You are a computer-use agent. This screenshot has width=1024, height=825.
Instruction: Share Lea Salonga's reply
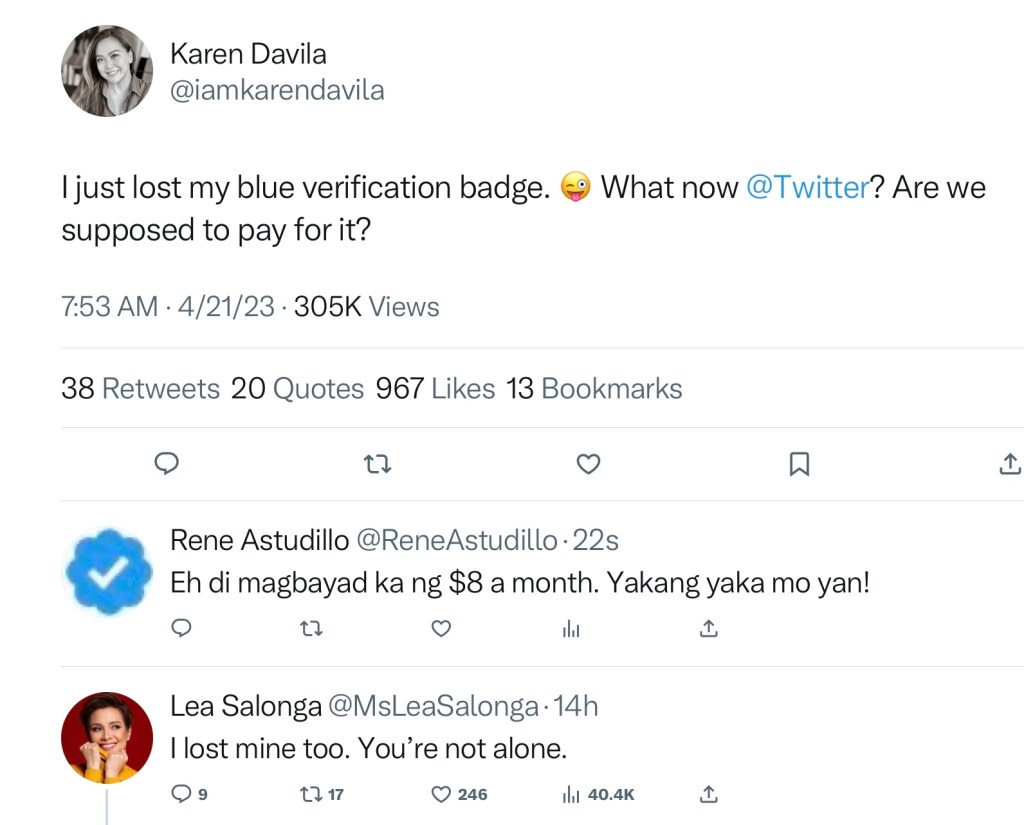[x=708, y=794]
